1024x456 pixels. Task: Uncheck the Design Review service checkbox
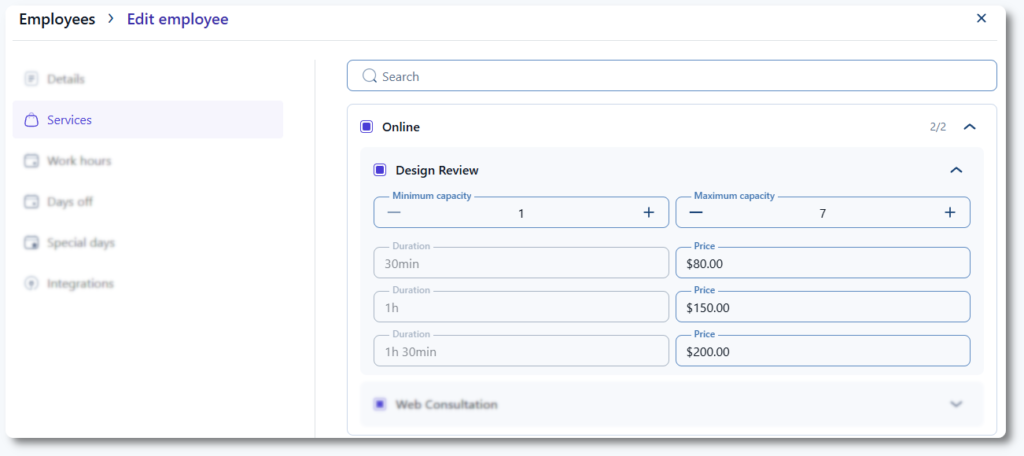coord(380,170)
